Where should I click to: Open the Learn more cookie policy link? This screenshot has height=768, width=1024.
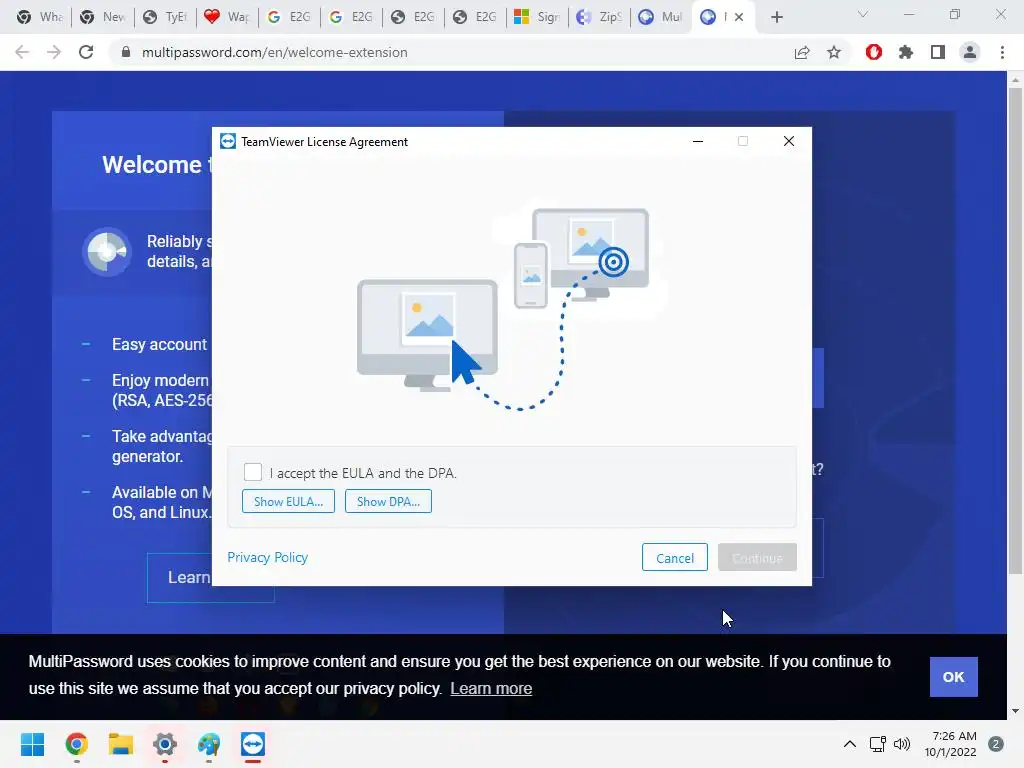click(x=491, y=688)
